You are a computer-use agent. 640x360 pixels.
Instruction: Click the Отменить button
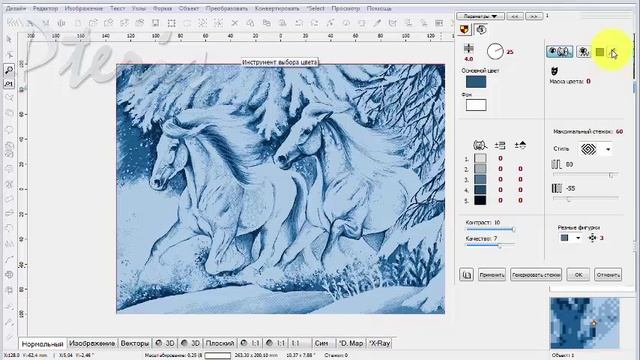pos(608,275)
